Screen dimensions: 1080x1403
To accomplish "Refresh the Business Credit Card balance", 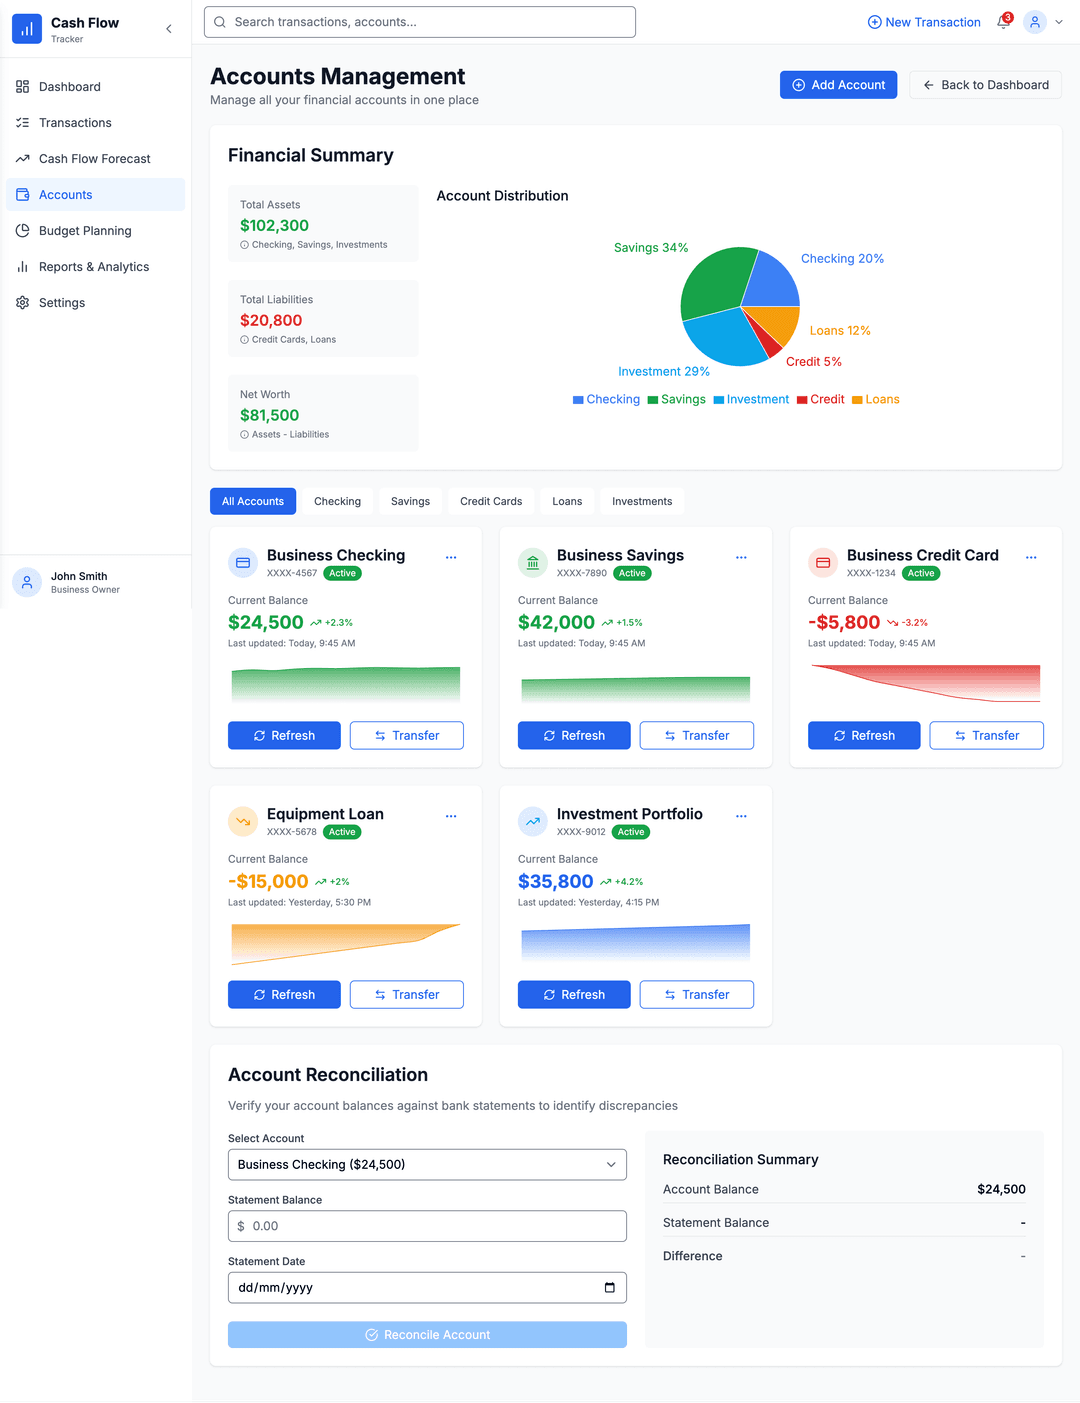I will (863, 735).
